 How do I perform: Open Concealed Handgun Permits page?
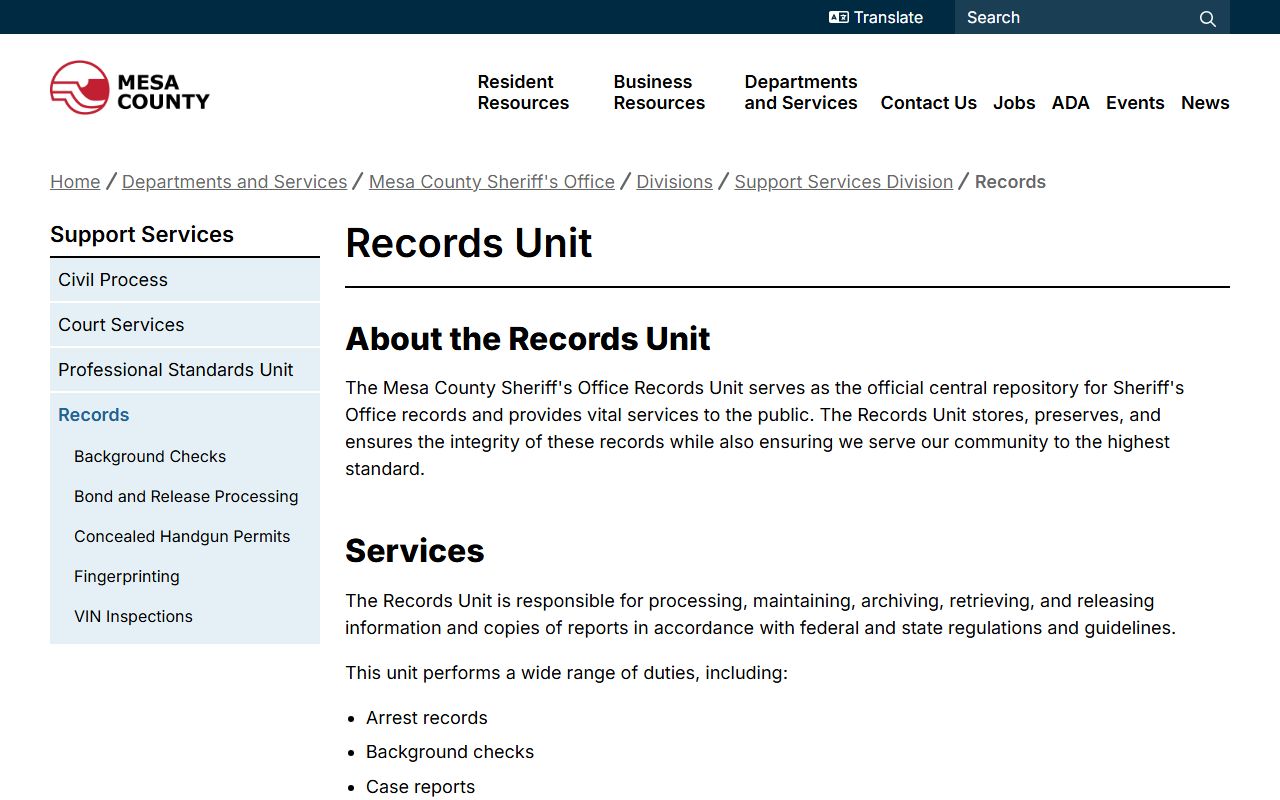pos(182,536)
